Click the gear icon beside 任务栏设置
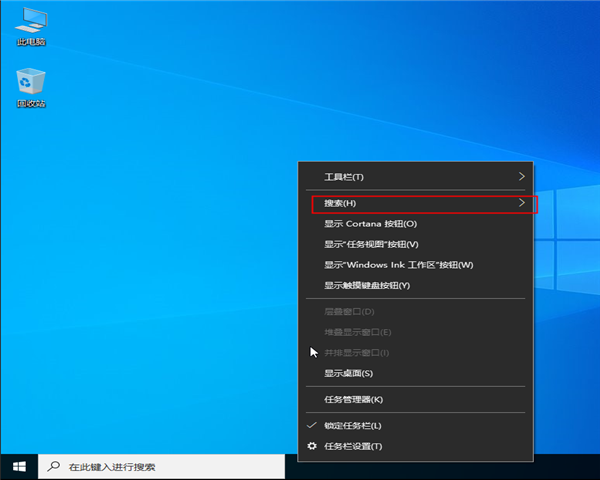 pos(312,446)
